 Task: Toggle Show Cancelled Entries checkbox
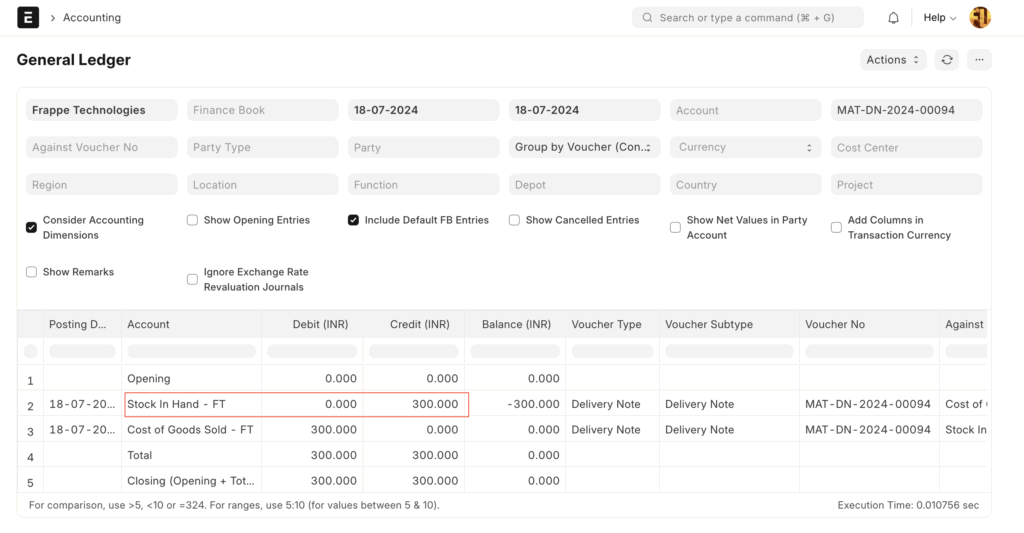pos(514,220)
